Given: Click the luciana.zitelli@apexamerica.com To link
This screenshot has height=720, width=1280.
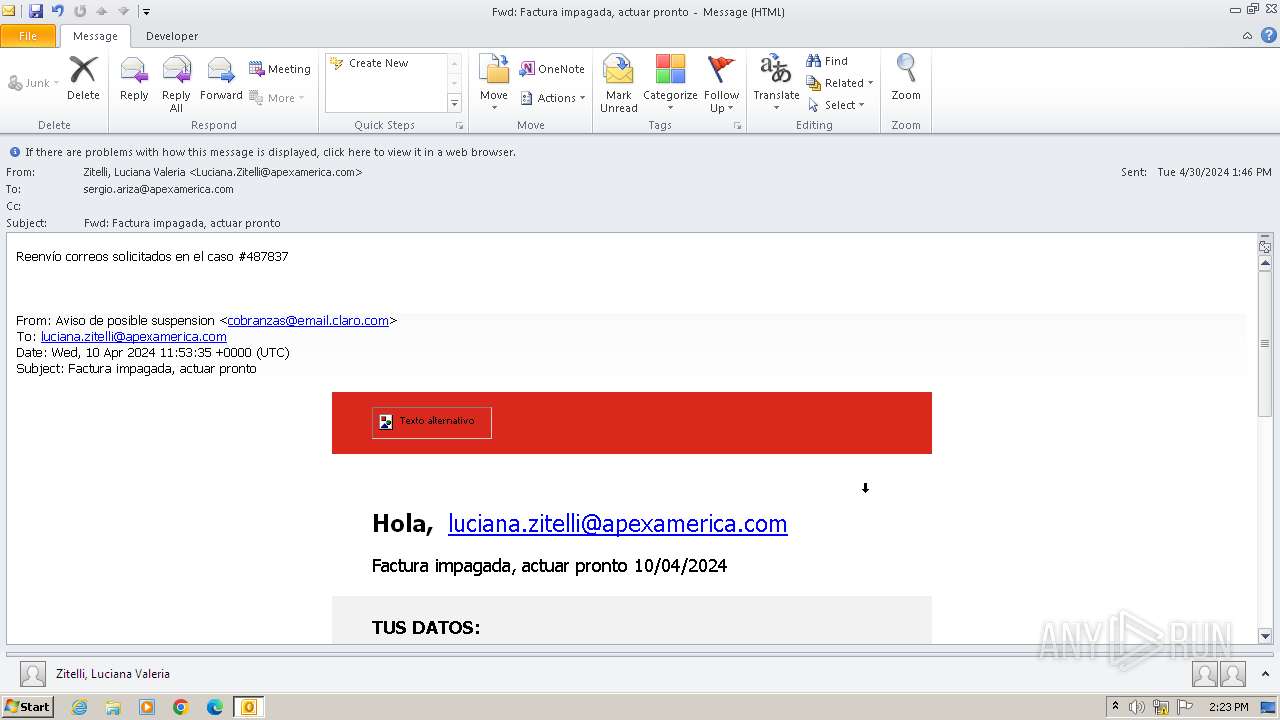Looking at the screenshot, I should pyautogui.click(x=134, y=337).
